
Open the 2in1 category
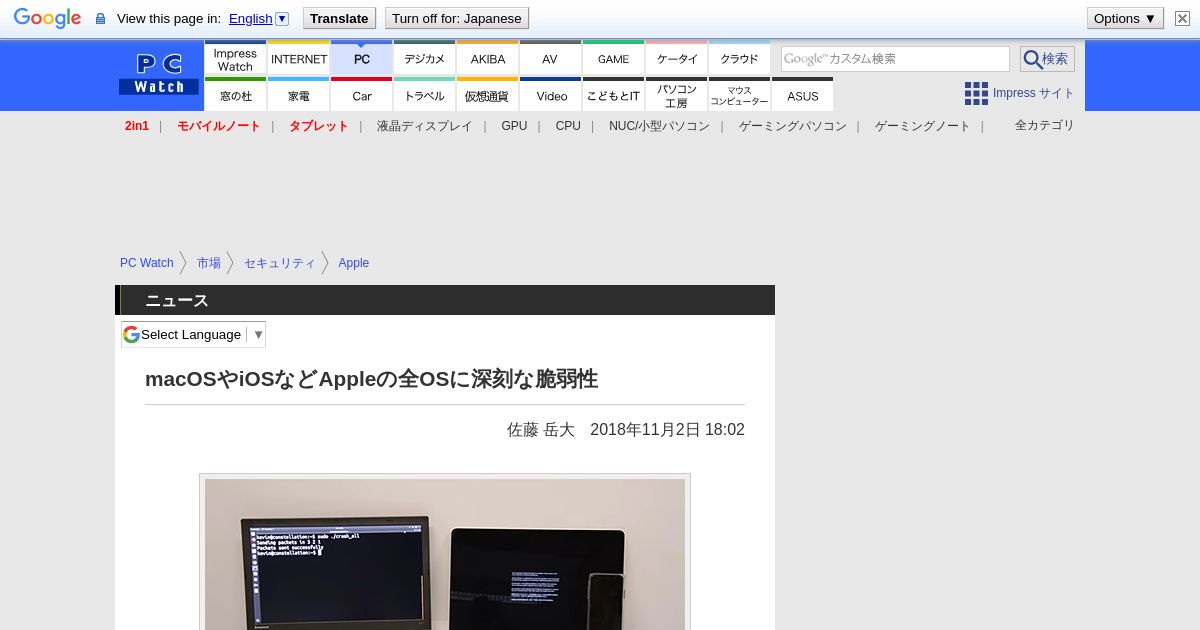pos(137,126)
